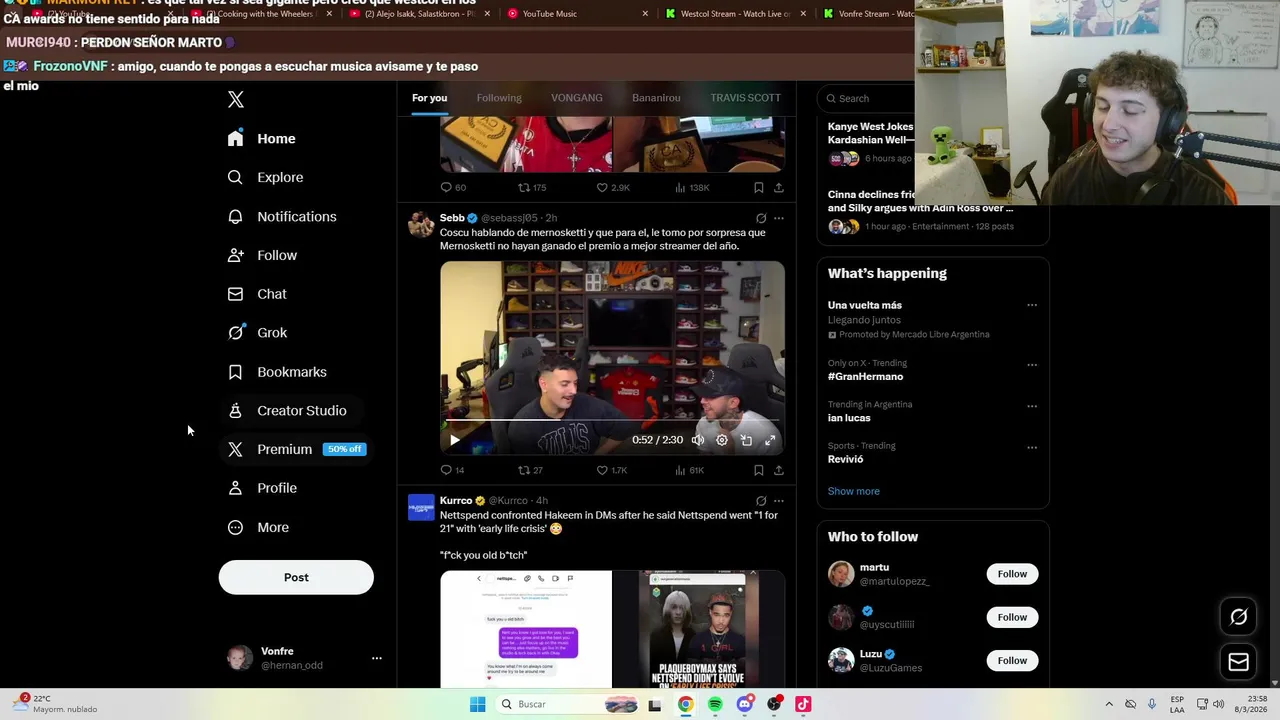
Task: Open account options next to Vonfre
Action: [x=377, y=658]
